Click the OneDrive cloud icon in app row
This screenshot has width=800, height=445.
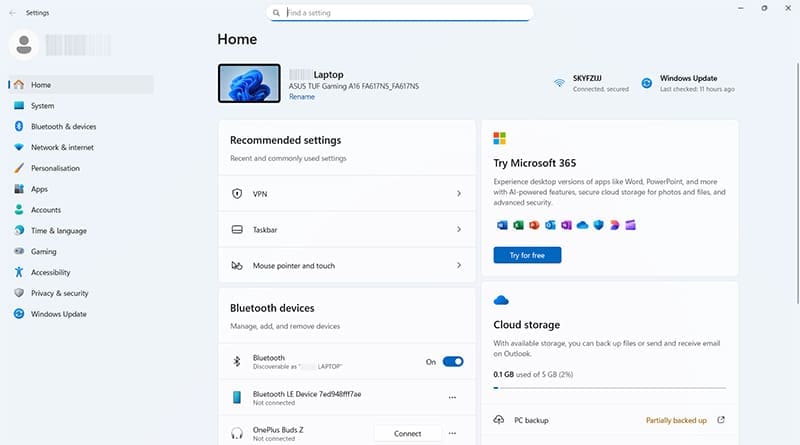[x=582, y=225]
